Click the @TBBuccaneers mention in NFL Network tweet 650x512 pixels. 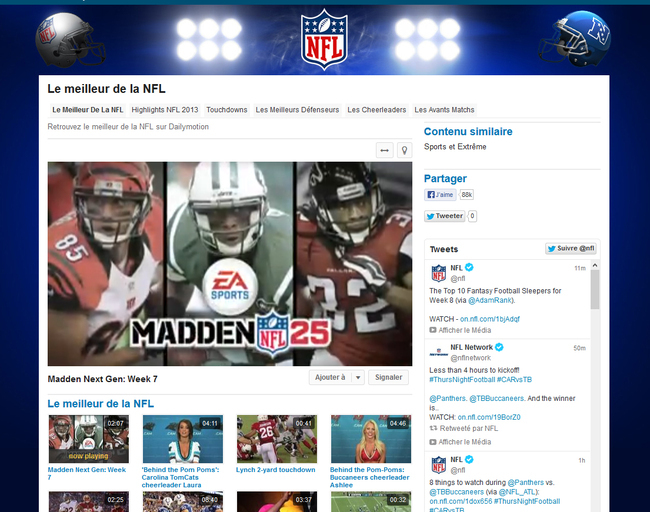point(497,398)
